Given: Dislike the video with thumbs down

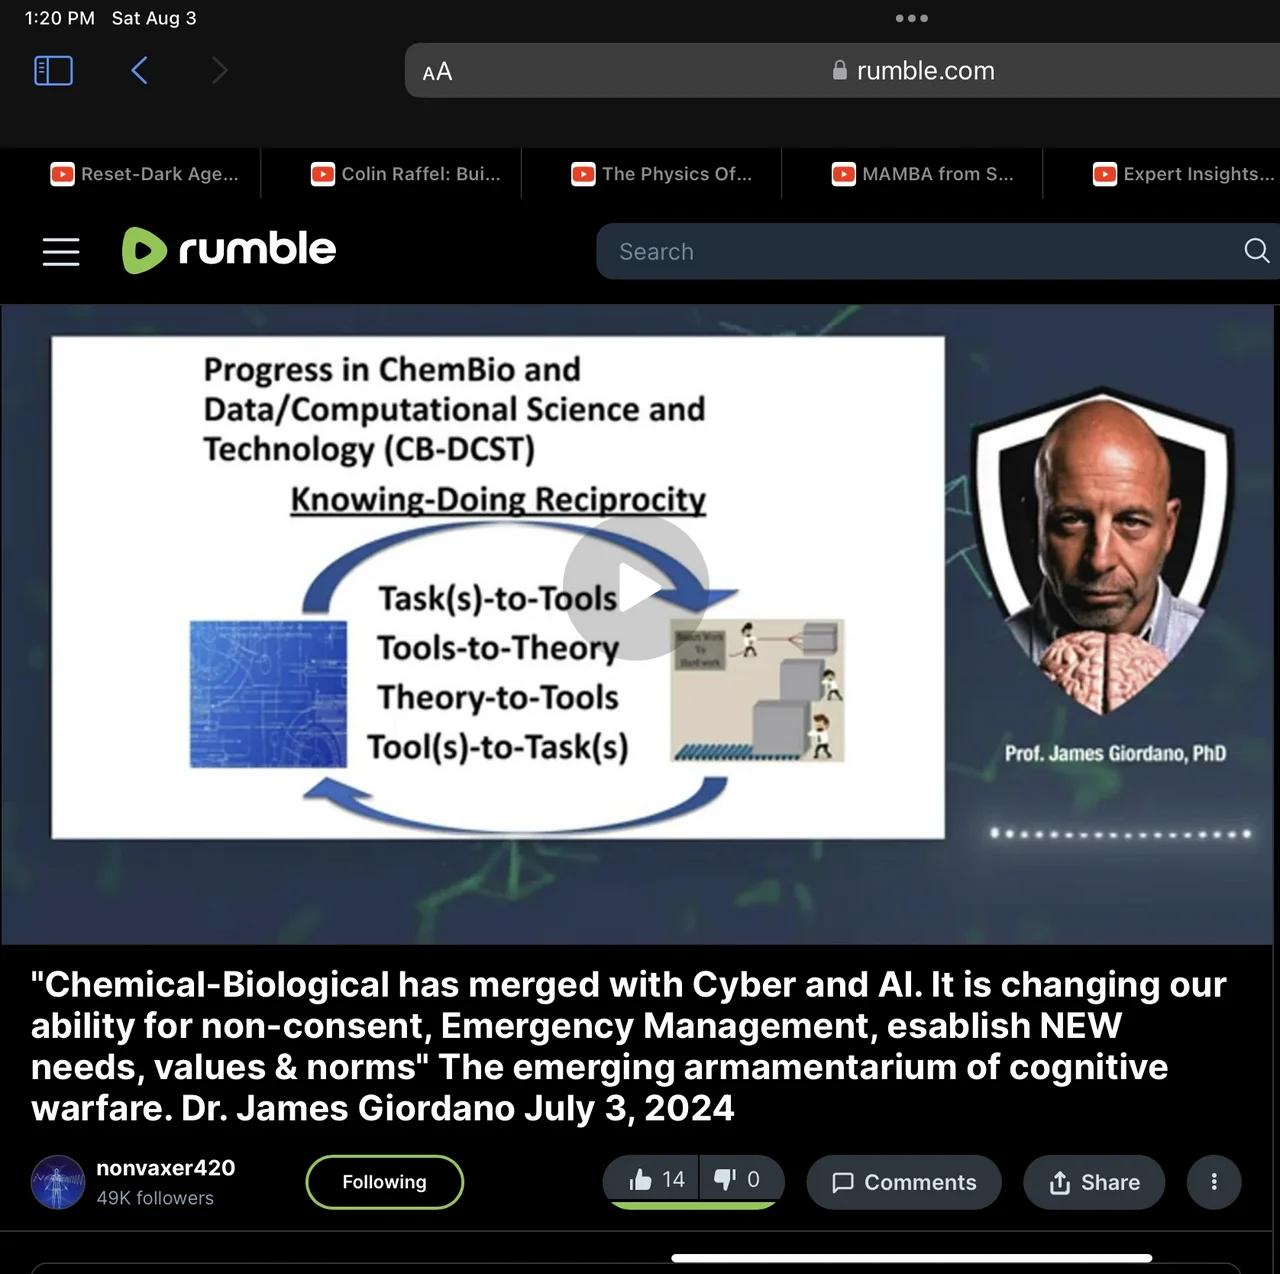Looking at the screenshot, I should (738, 1180).
